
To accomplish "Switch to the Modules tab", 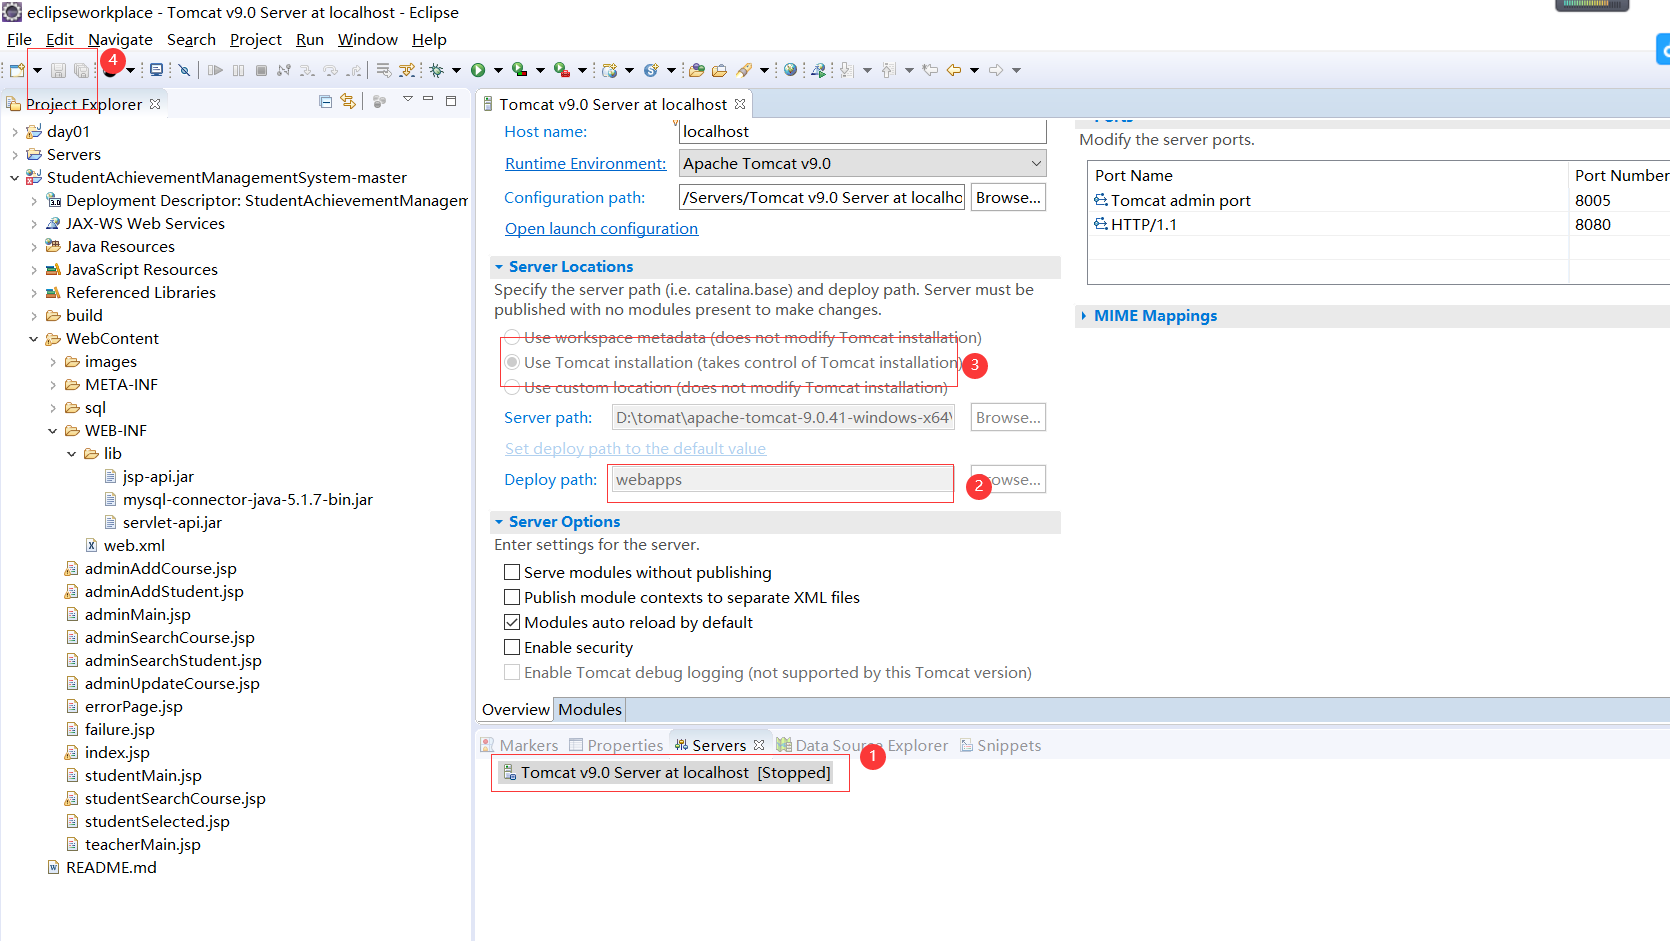I will [590, 710].
